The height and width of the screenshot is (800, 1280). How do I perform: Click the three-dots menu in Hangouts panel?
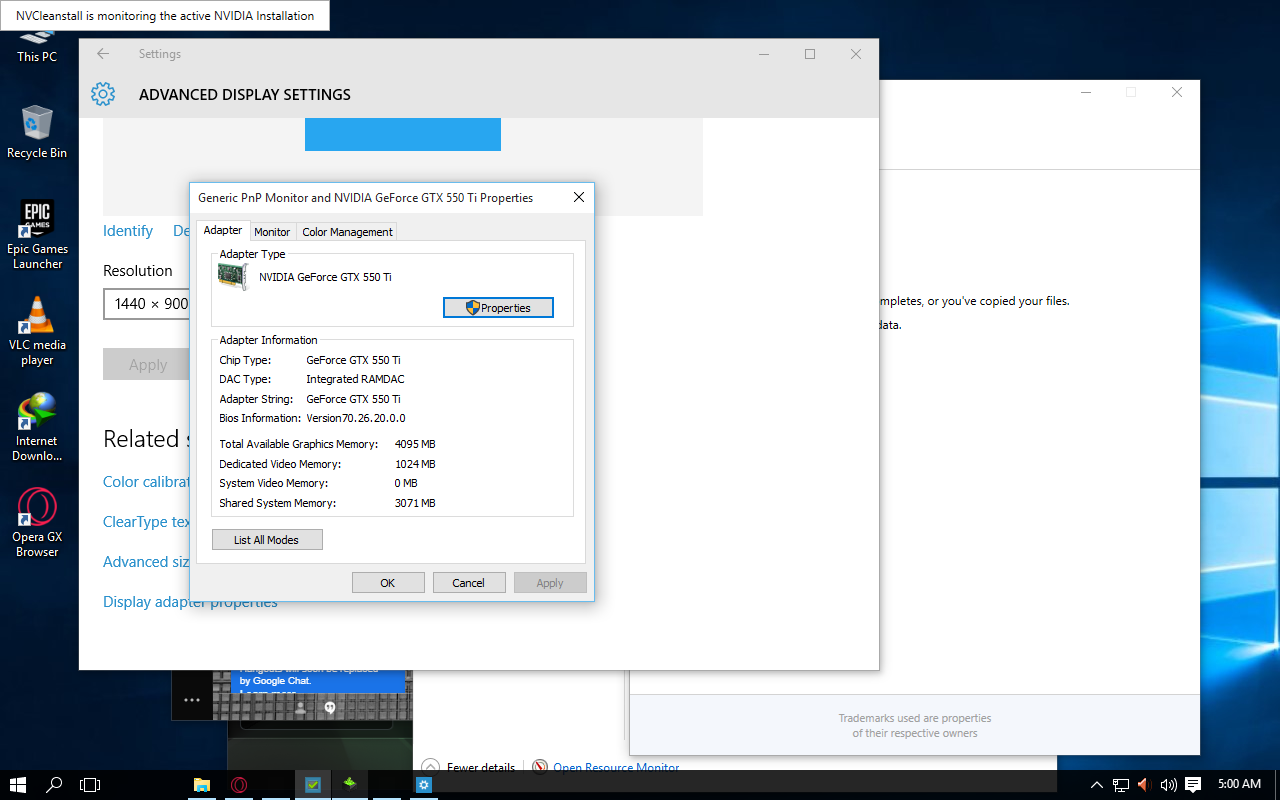[192, 700]
